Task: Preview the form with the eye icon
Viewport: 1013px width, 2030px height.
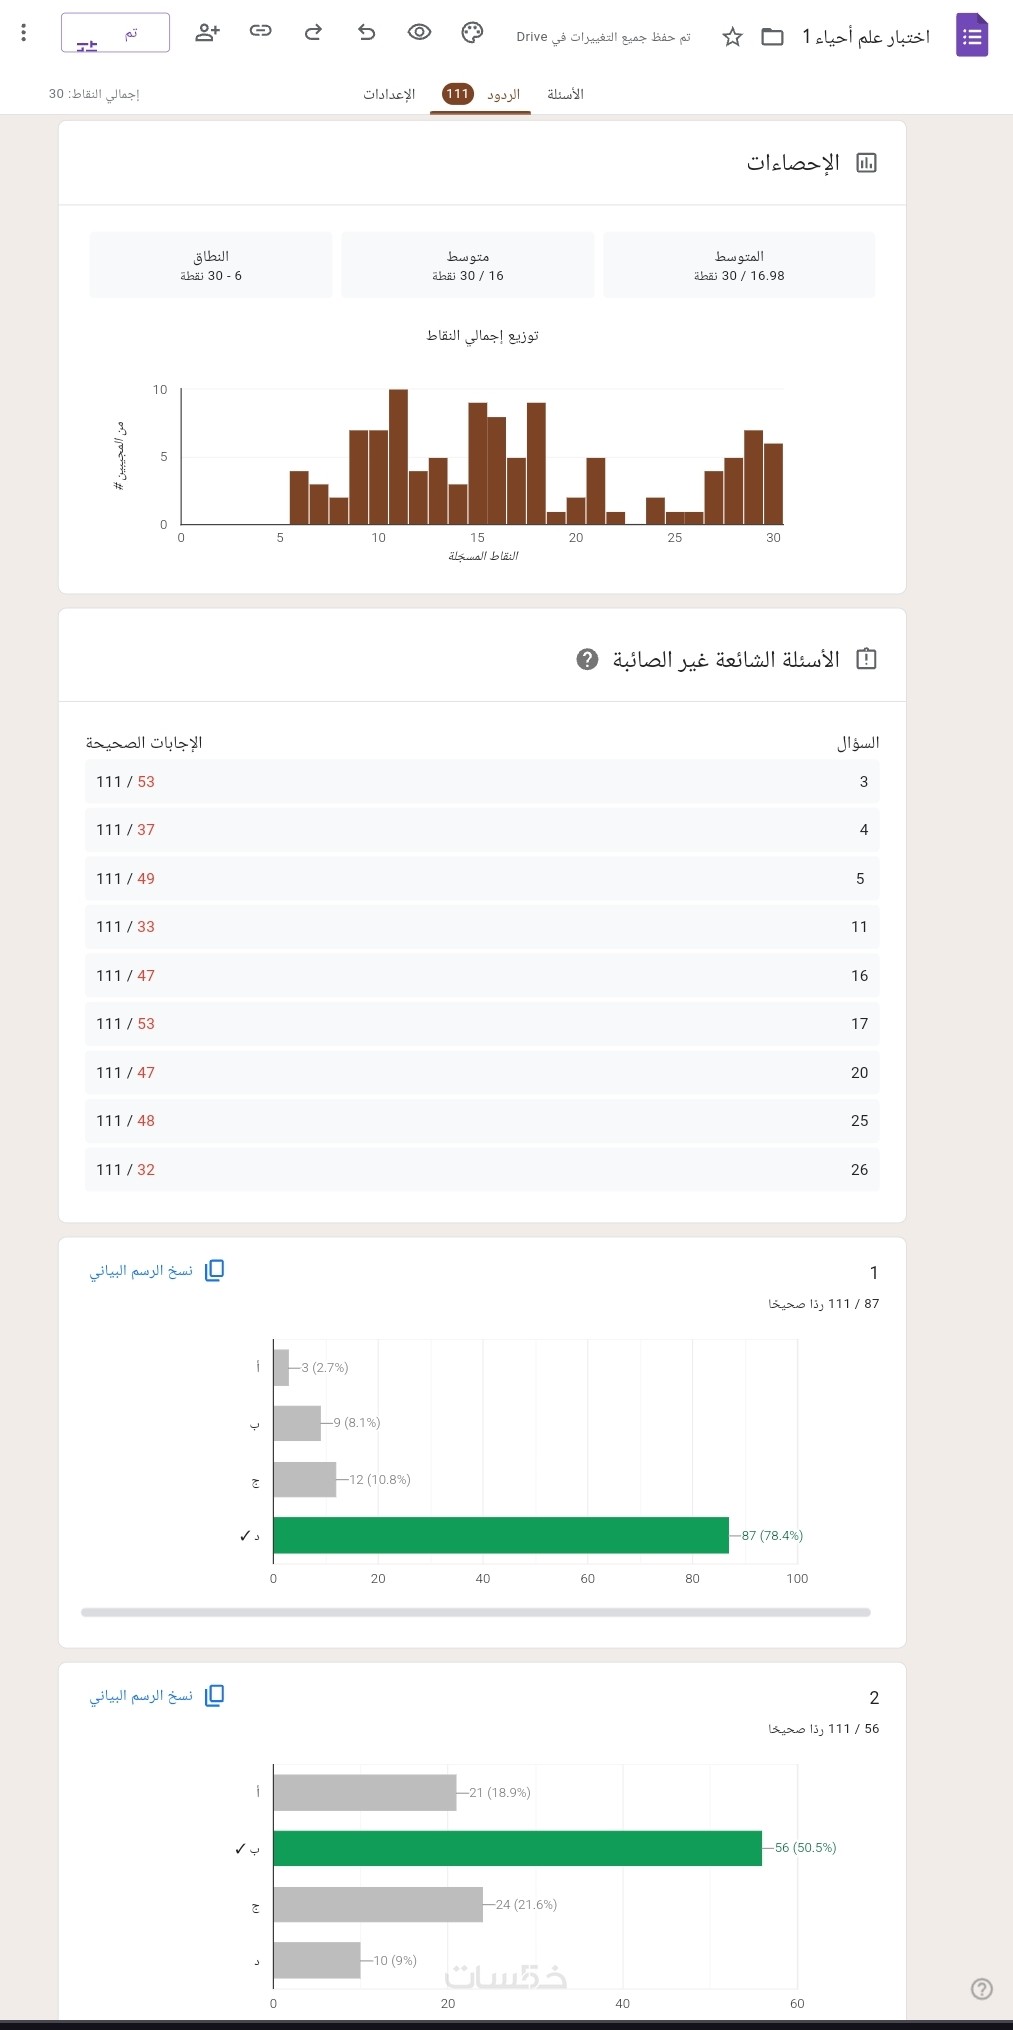Action: [419, 33]
